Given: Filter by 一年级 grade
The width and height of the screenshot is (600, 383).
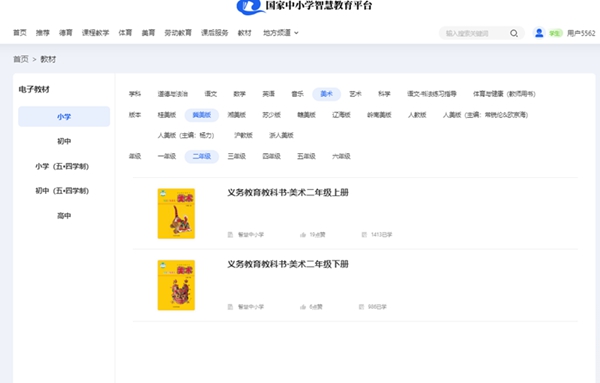Looking at the screenshot, I should pyautogui.click(x=167, y=156).
